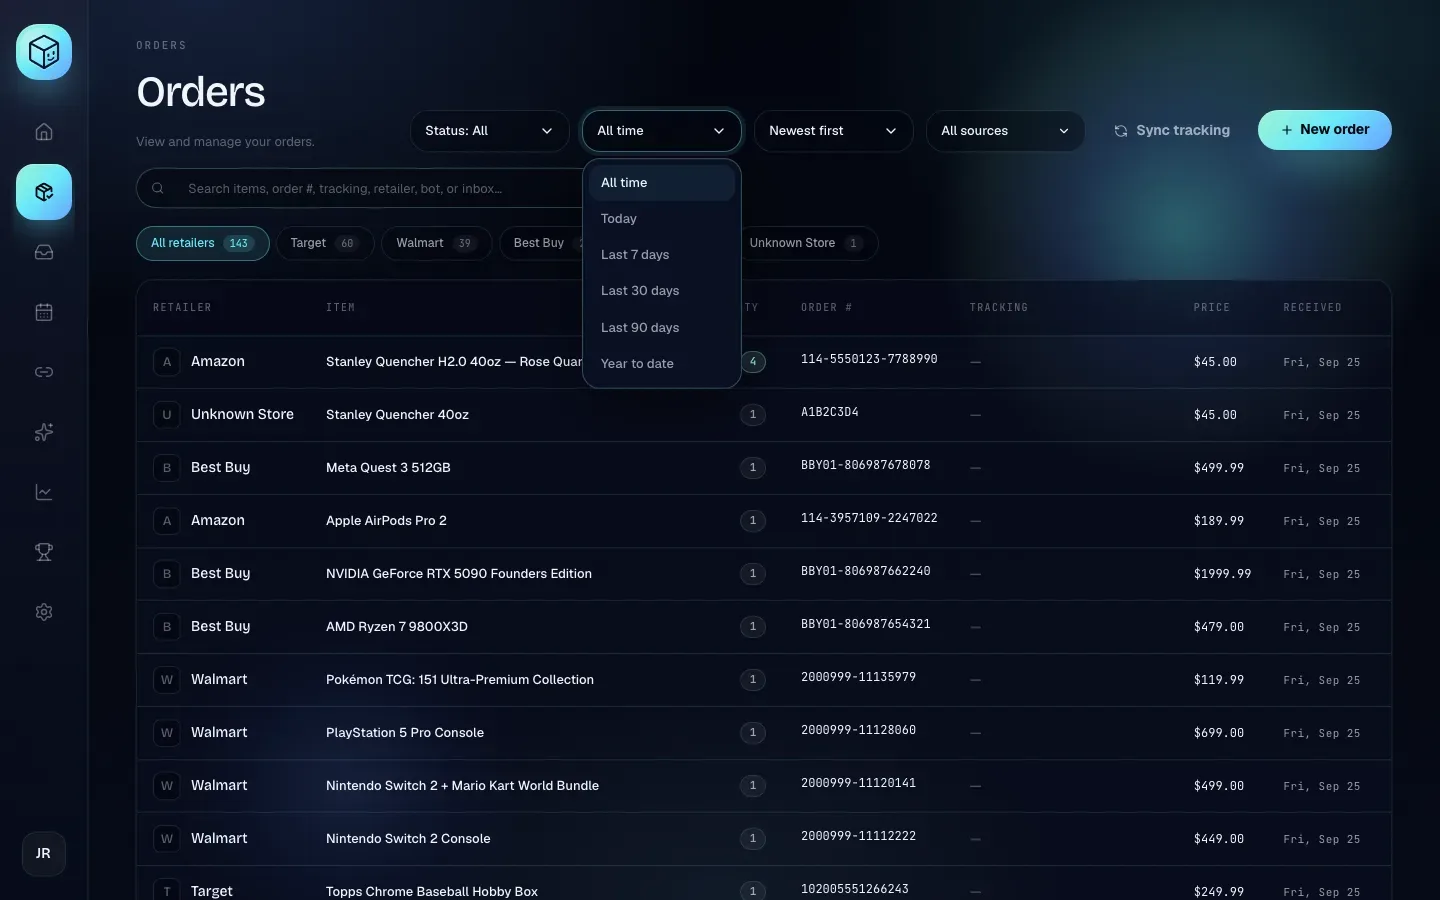1440x900 pixels.
Task: Open the Calendar icon in the sidebar
Action: pos(44,312)
